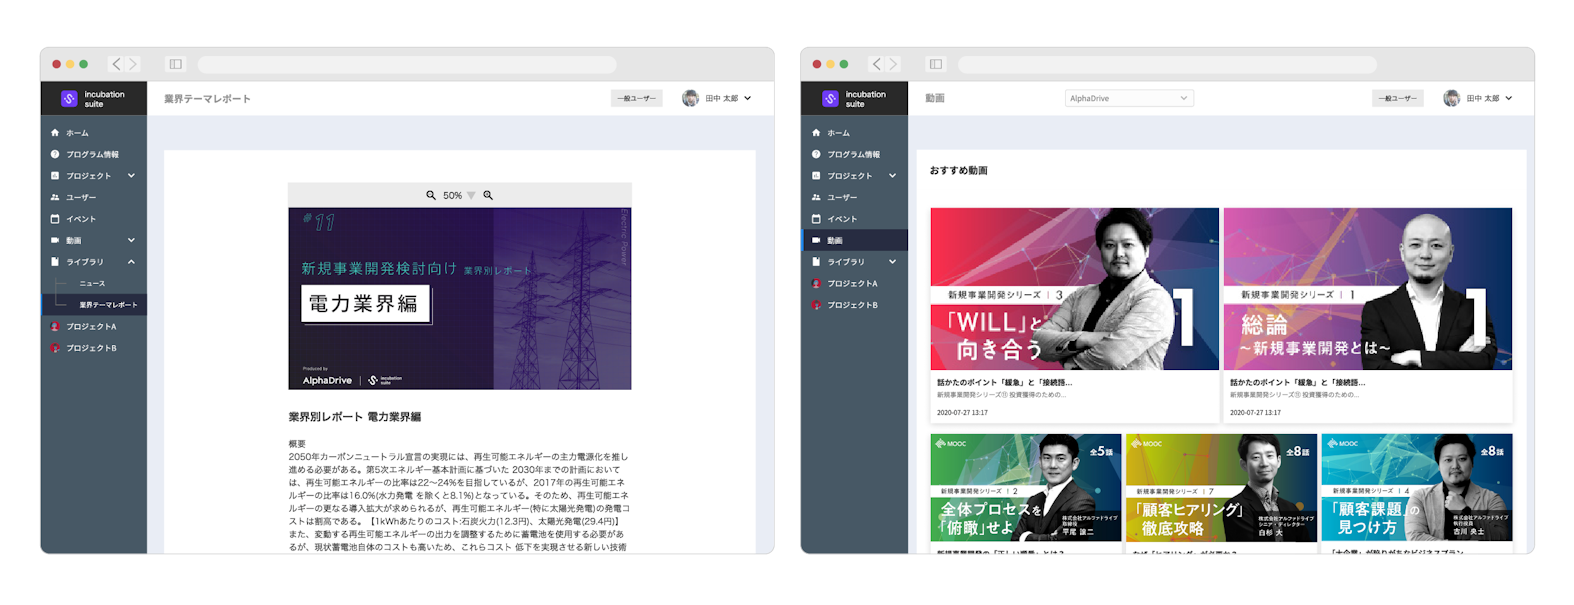The width and height of the screenshot is (1574, 605).
Task: Click the 電力業界編 report cover image
Action: (x=460, y=298)
